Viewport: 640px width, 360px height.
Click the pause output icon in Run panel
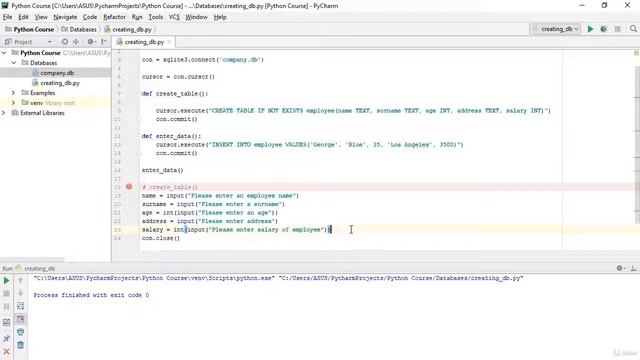pos(7,307)
